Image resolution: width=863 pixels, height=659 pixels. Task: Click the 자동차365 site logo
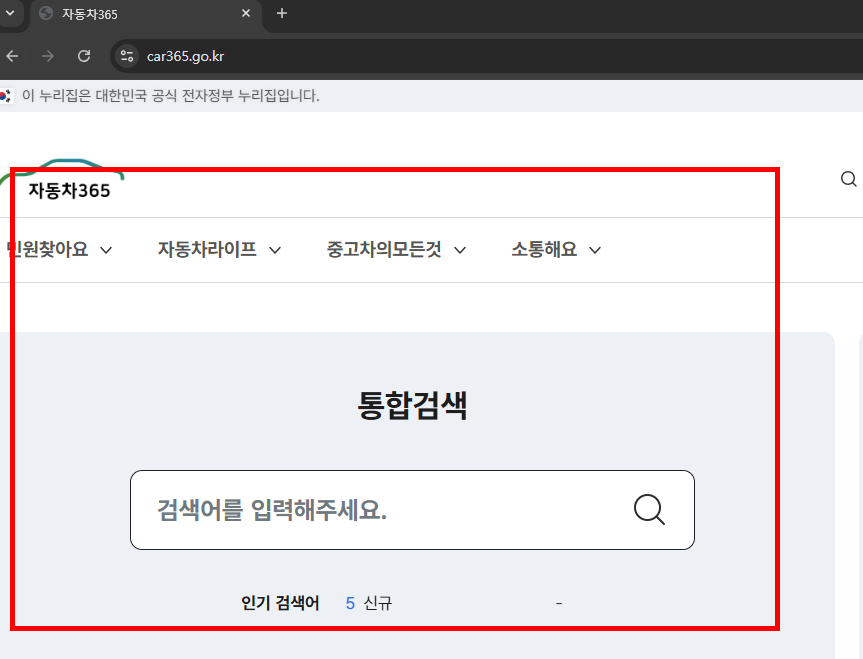tap(68, 188)
